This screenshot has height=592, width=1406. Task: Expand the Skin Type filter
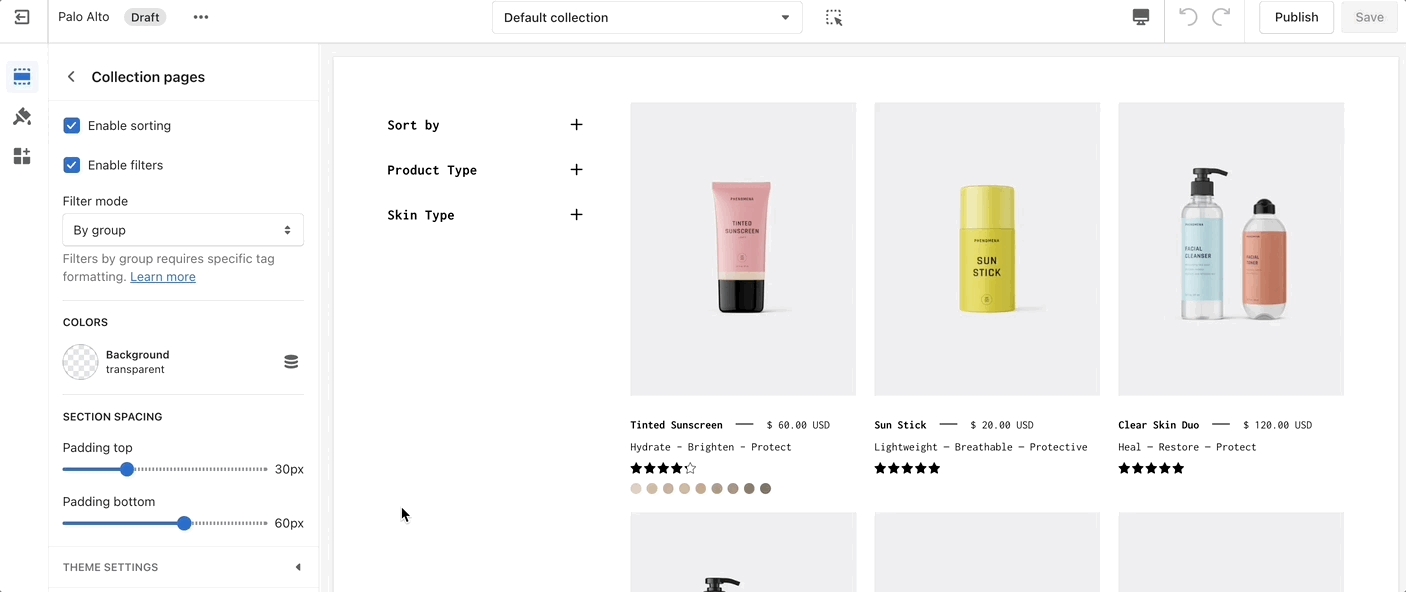coord(576,215)
